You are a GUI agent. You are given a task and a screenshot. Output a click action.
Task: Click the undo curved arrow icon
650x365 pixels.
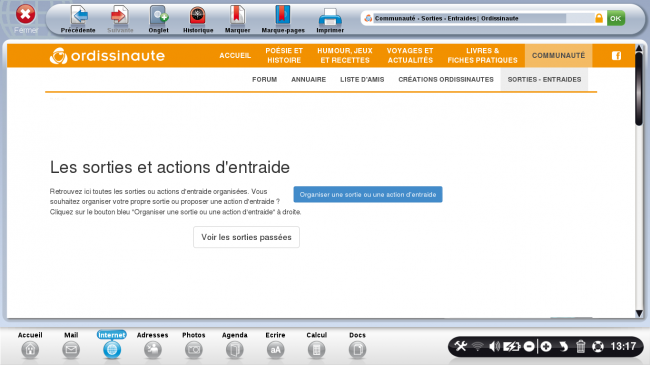coord(563,346)
